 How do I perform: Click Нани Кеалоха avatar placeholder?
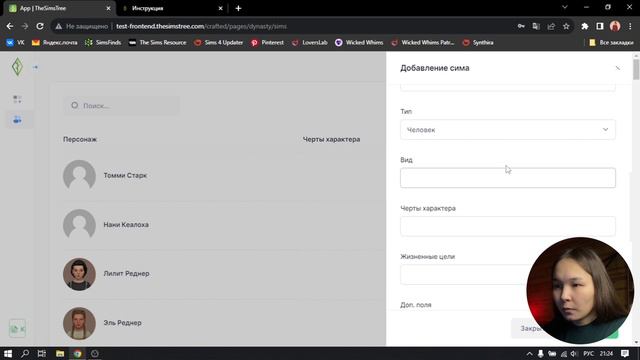(79, 225)
